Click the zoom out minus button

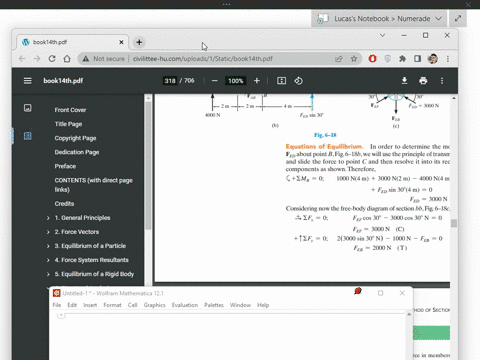coord(215,81)
